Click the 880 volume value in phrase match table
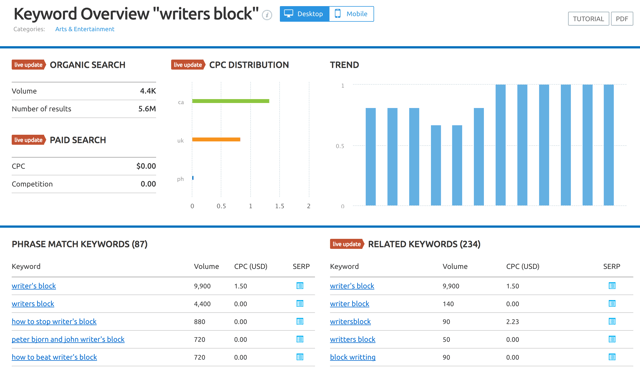640x368 pixels. tap(199, 321)
